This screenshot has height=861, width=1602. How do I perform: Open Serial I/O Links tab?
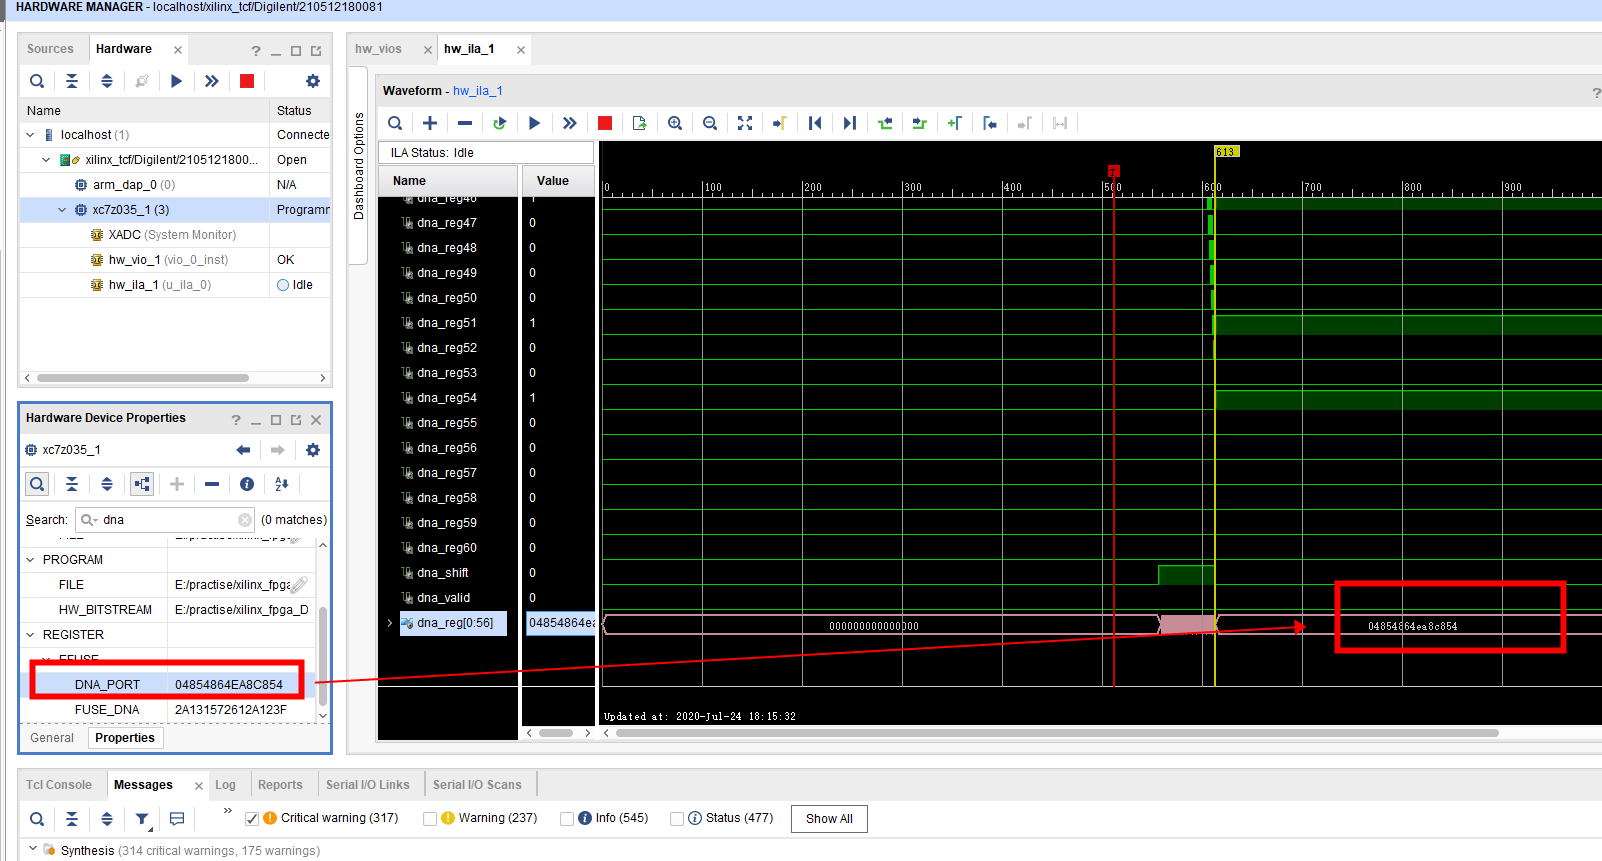[x=368, y=785]
